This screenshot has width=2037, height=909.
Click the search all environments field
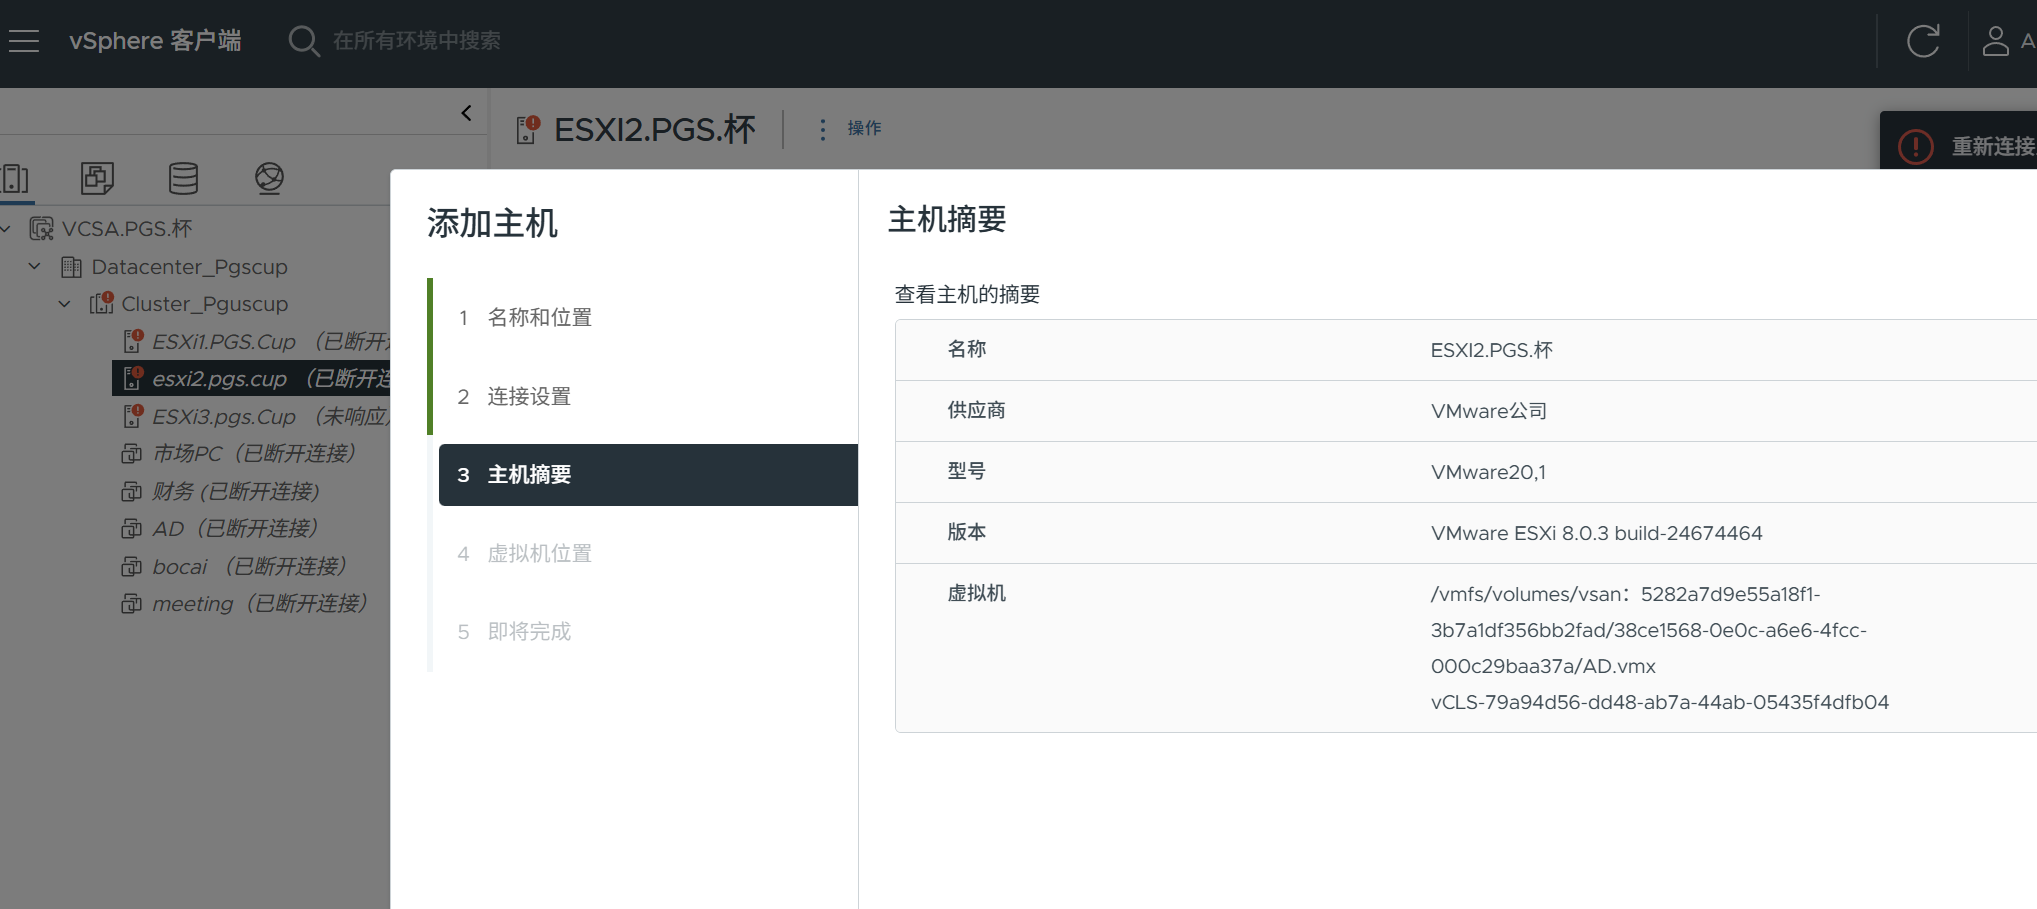pos(416,41)
